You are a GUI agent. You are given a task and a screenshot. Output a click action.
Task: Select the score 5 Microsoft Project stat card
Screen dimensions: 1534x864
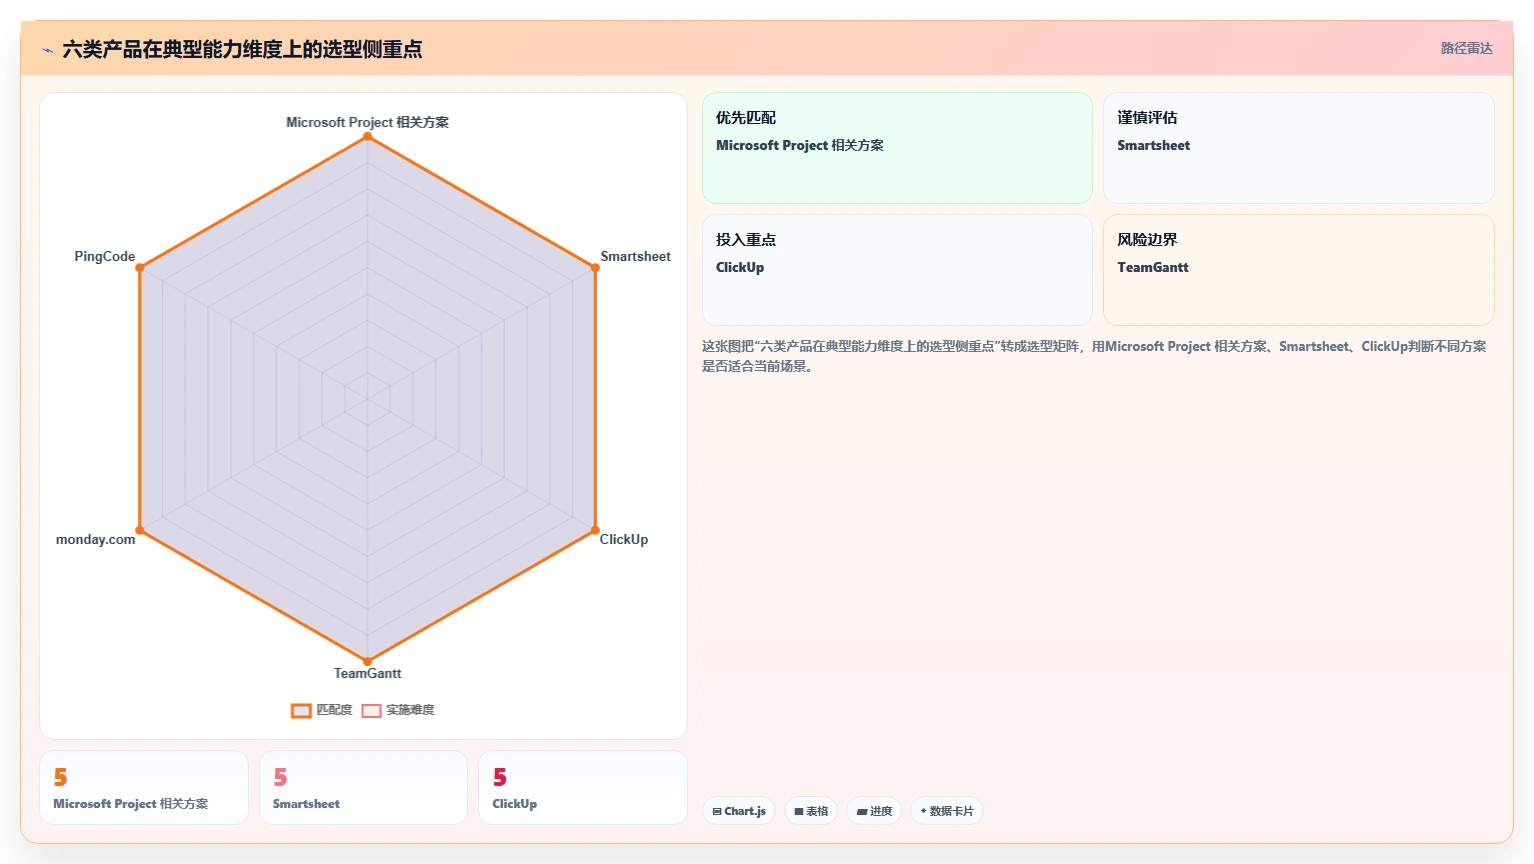tap(144, 788)
